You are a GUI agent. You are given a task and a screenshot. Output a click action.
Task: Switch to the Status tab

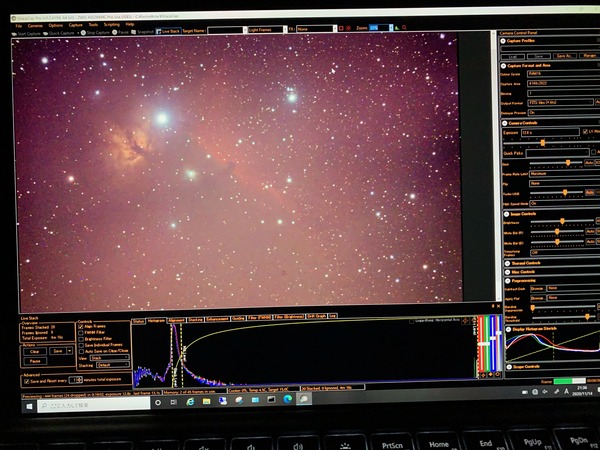139,321
